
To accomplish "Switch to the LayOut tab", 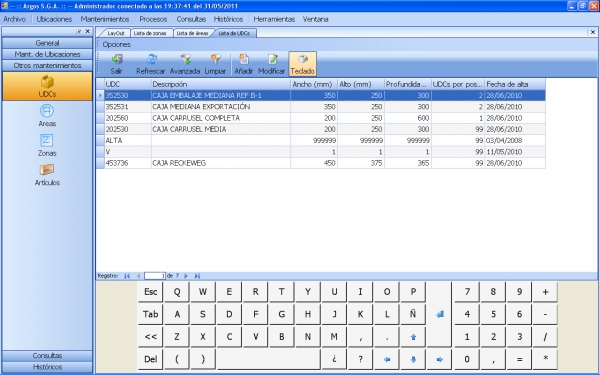I will [x=116, y=33].
